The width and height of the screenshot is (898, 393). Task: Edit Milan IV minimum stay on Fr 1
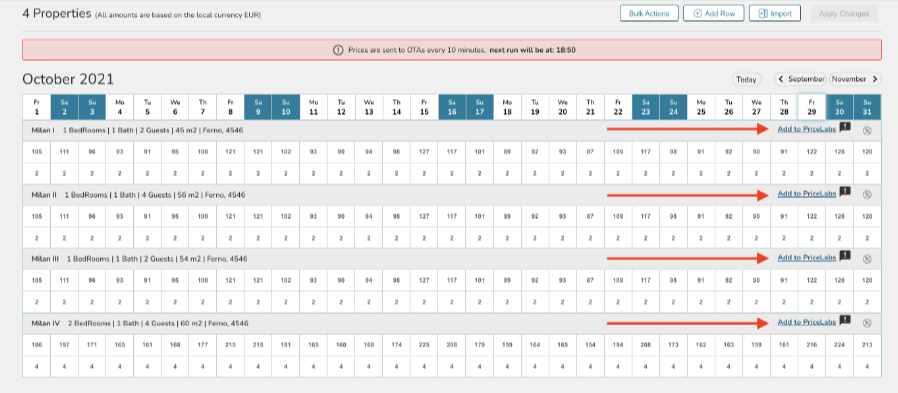point(37,367)
